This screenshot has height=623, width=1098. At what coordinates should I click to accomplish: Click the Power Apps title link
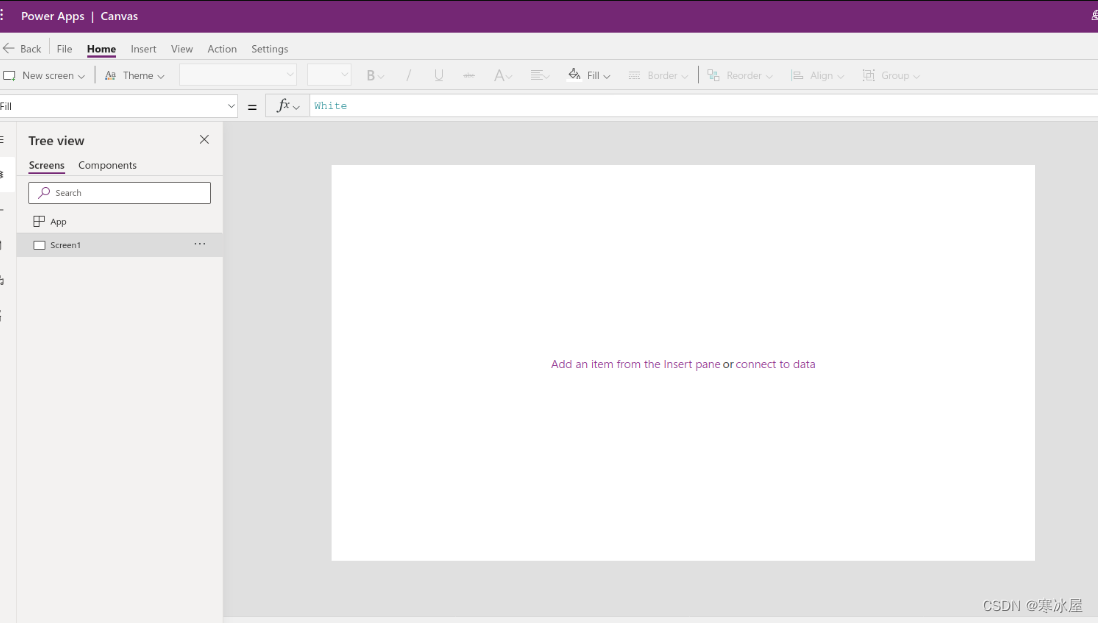click(53, 16)
